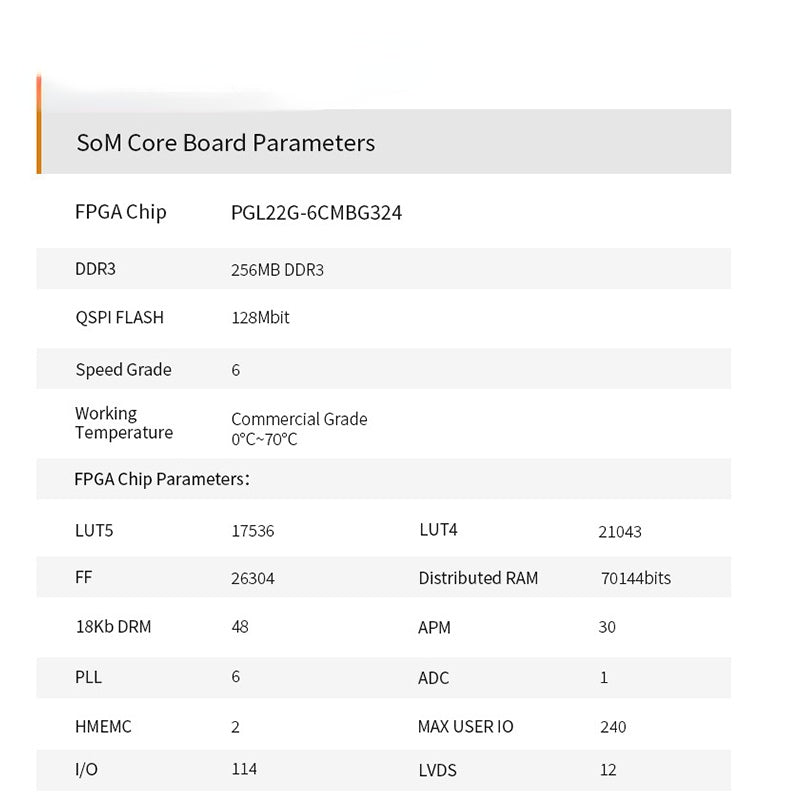Click the orange accent bar beside heading
The image size is (800, 800).
click(x=39, y=130)
